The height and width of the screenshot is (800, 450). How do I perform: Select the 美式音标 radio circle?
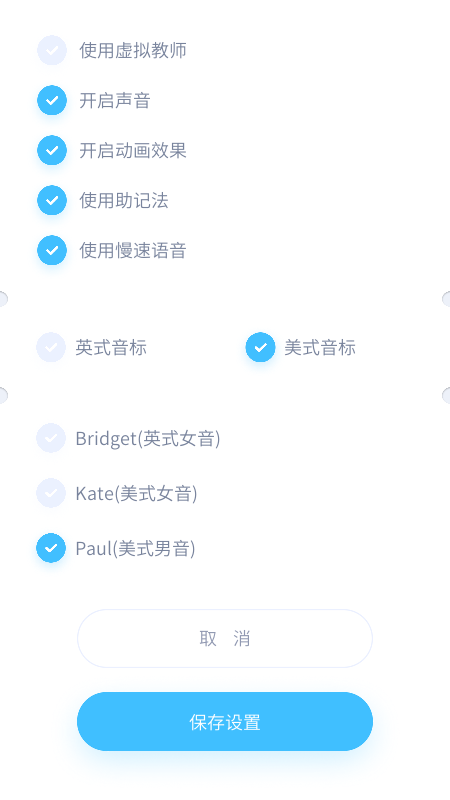[261, 347]
